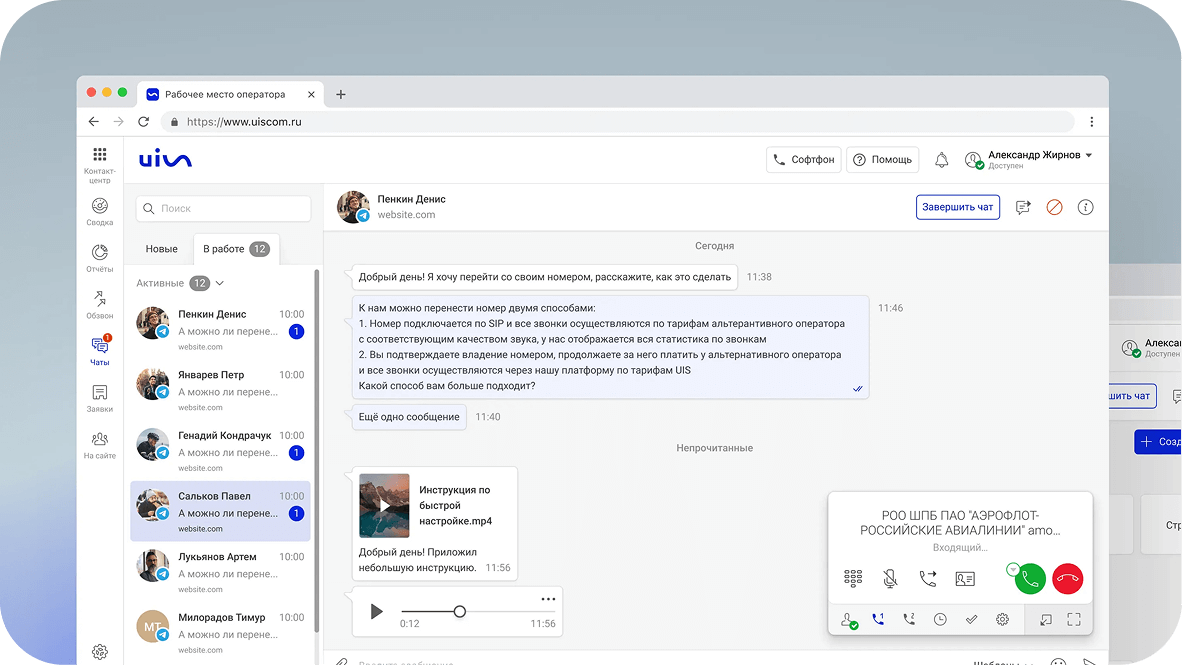Click the Завершить чат button
Screen dimensions: 1182x665
tap(957, 207)
